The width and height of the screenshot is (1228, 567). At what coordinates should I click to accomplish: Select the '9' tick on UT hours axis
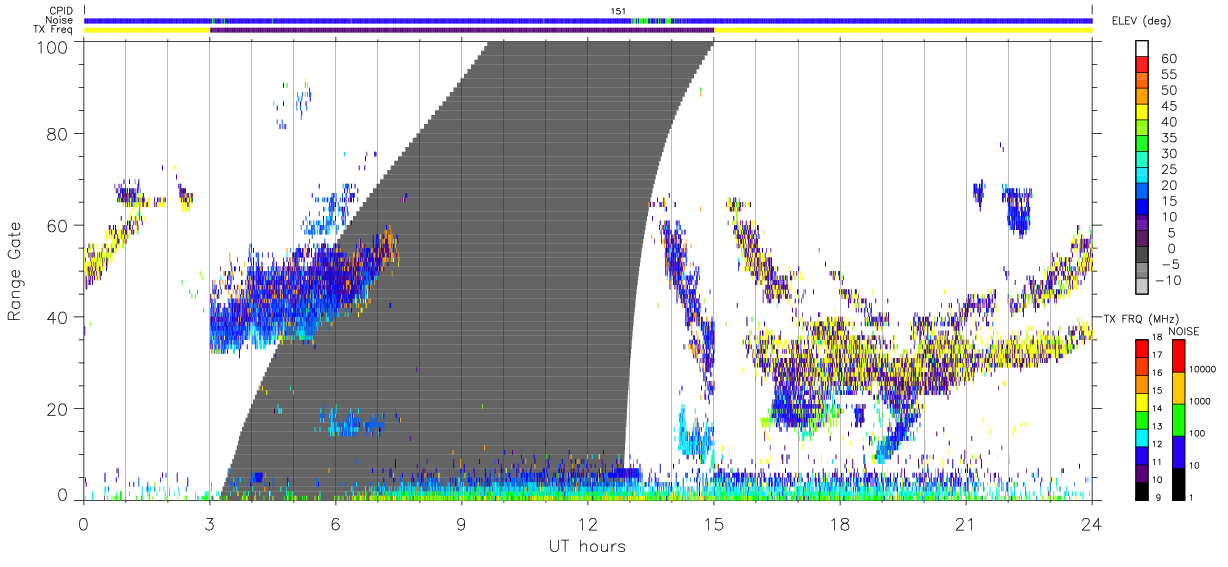462,524
